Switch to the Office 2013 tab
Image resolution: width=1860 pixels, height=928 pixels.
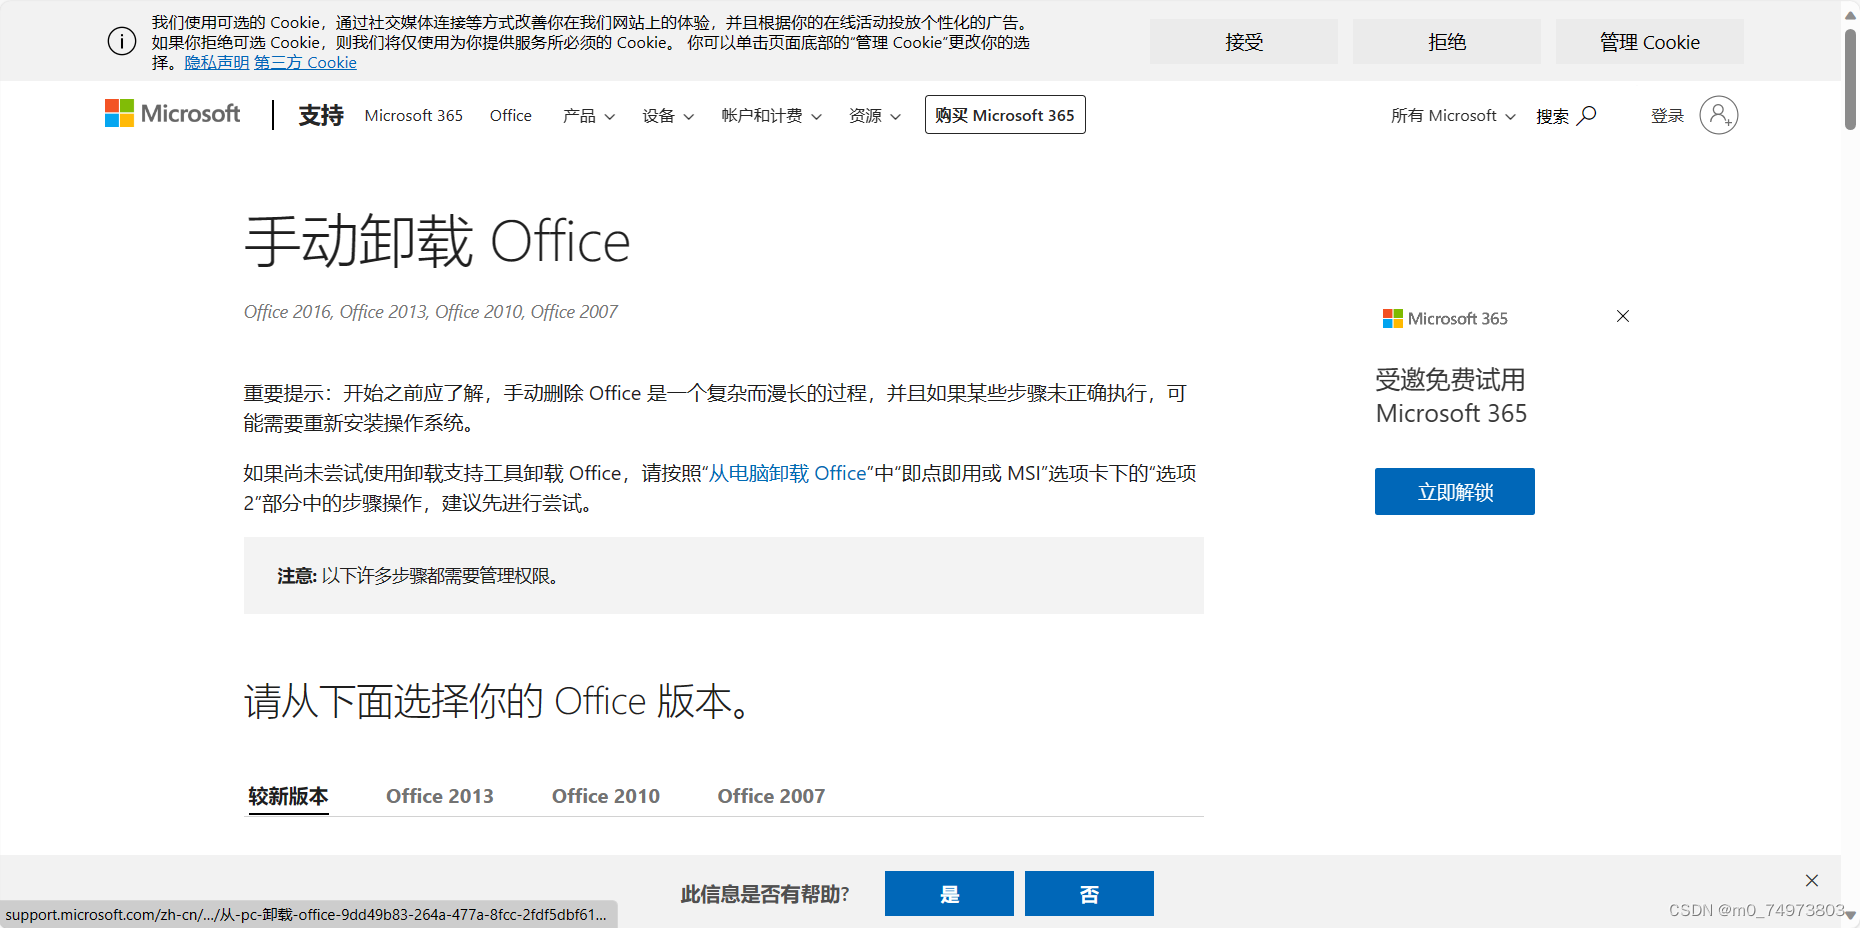[x=440, y=796]
